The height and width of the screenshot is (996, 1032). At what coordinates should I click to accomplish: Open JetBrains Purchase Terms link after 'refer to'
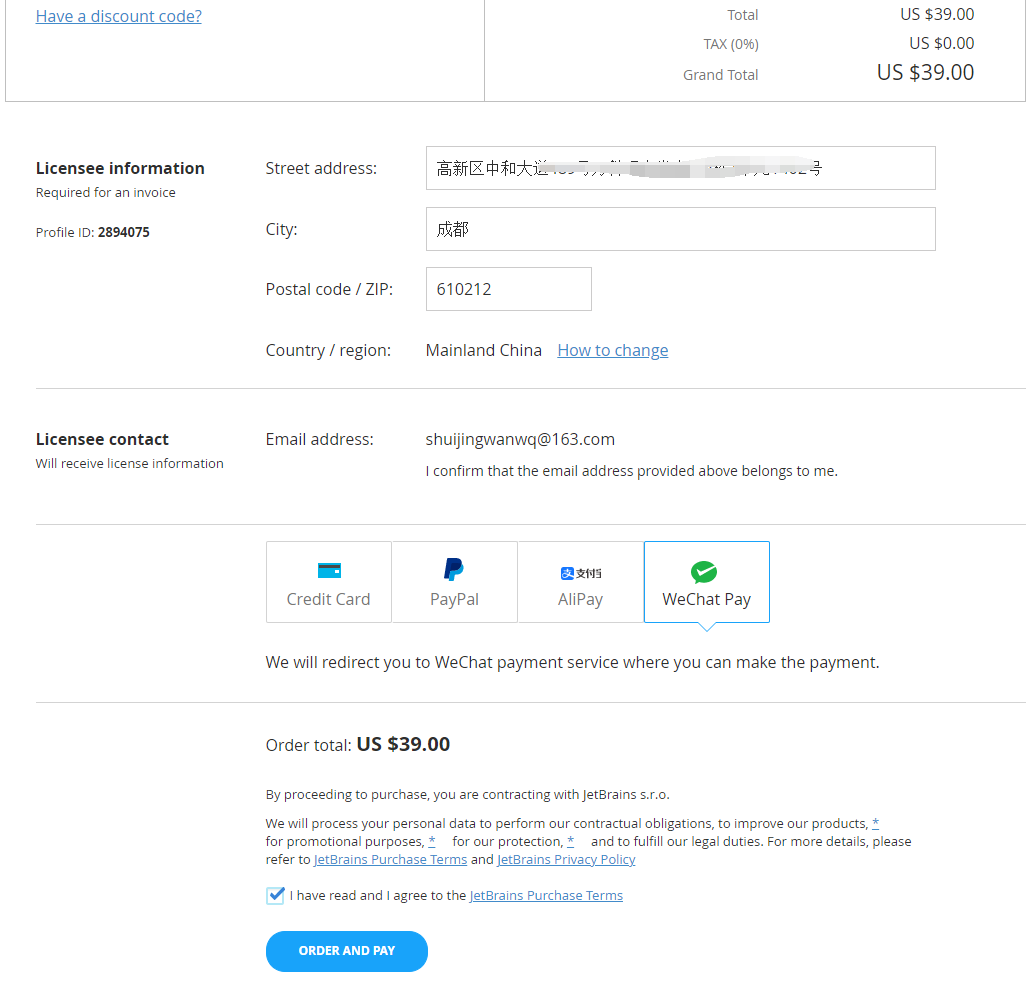click(x=390, y=860)
